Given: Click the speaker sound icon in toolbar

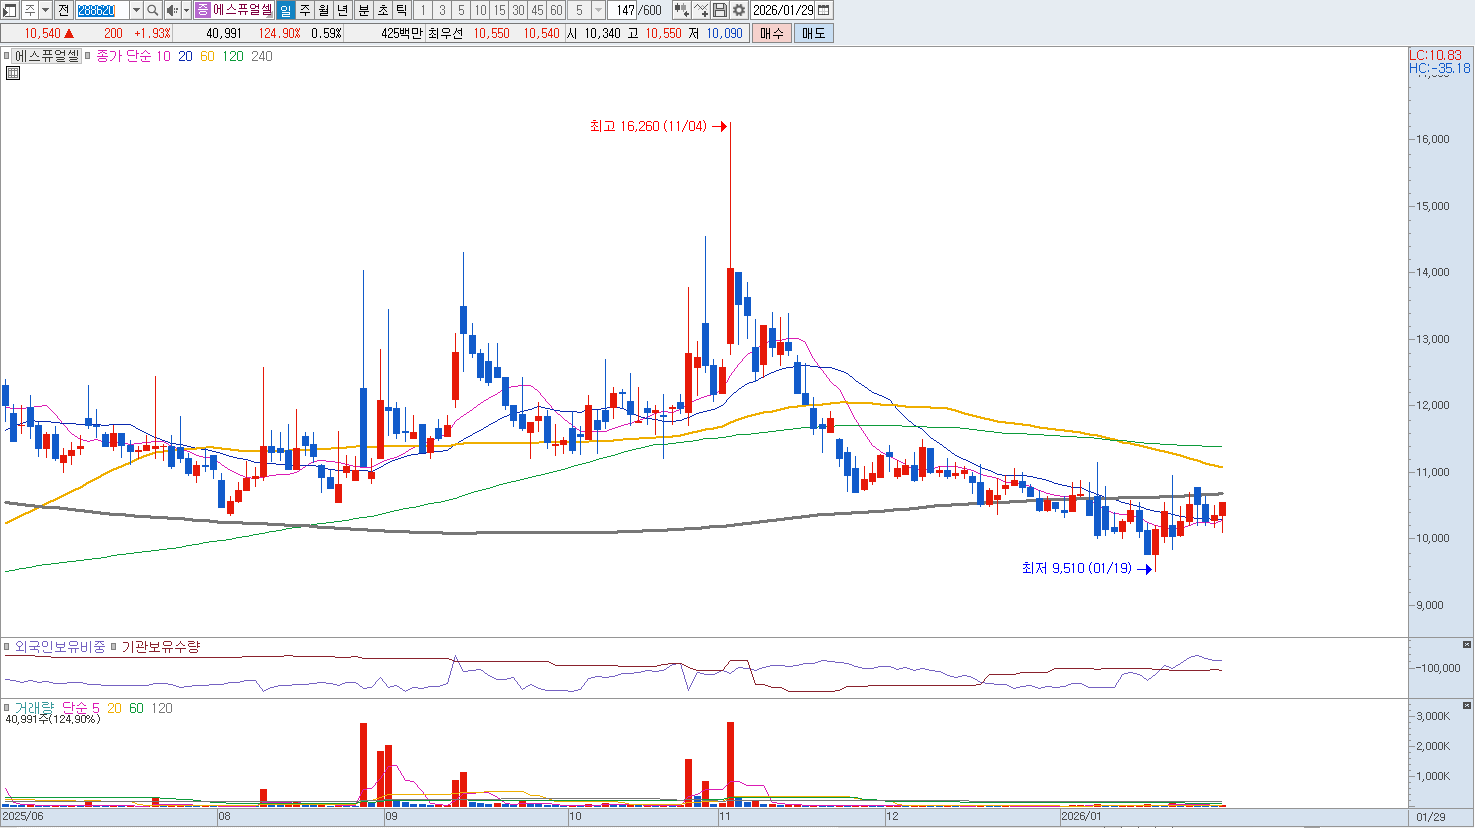Looking at the screenshot, I should [x=171, y=10].
